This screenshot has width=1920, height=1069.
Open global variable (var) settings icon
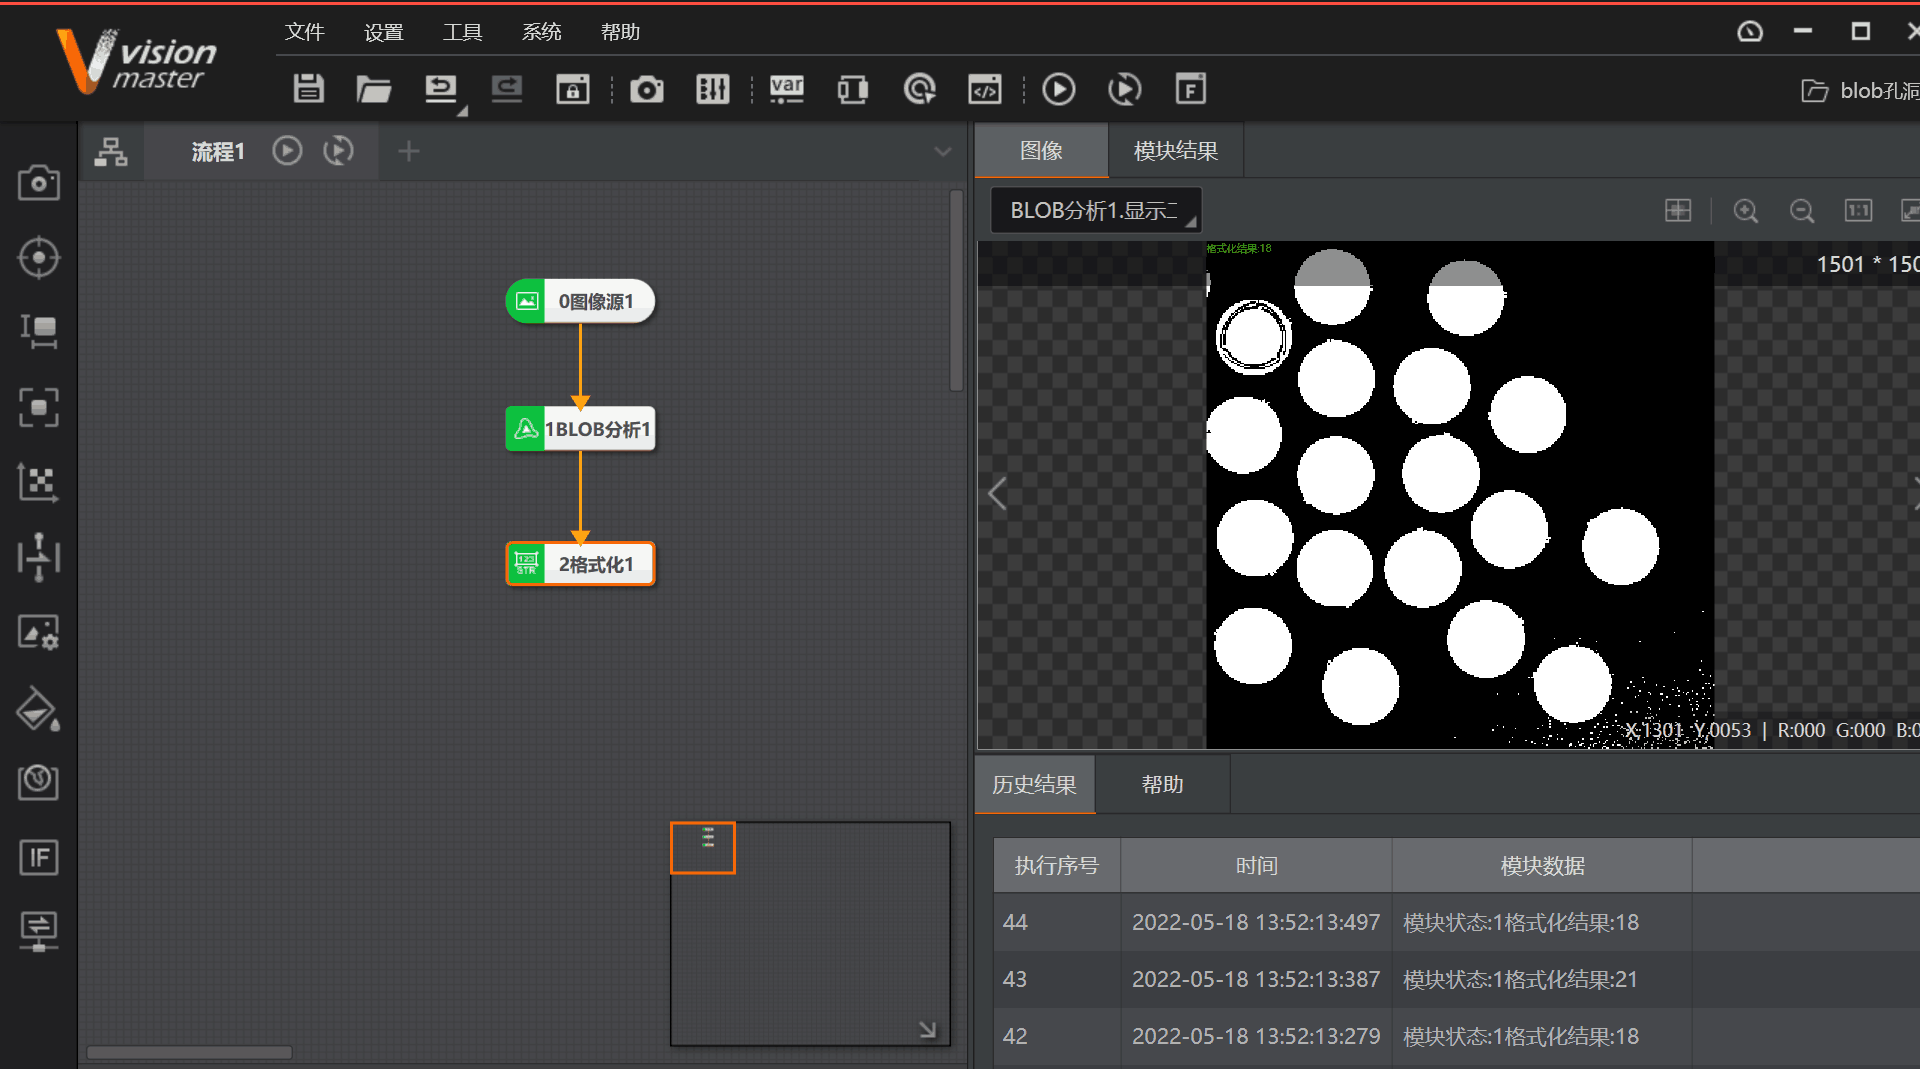pos(786,89)
